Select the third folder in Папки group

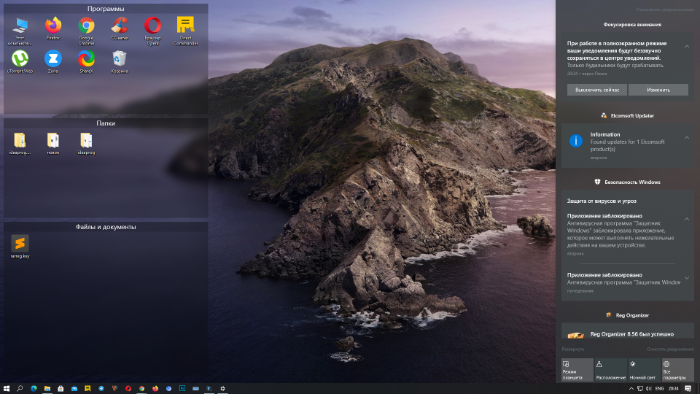(86, 143)
